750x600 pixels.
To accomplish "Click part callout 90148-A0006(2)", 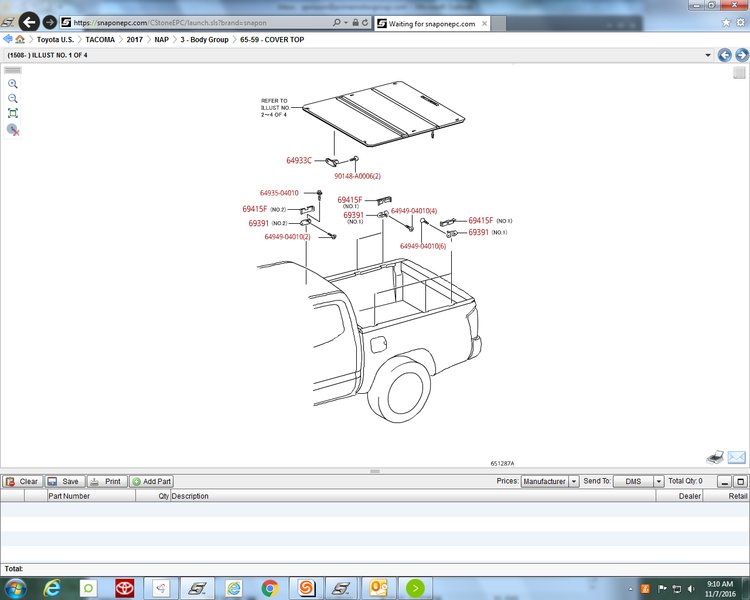I will (357, 176).
